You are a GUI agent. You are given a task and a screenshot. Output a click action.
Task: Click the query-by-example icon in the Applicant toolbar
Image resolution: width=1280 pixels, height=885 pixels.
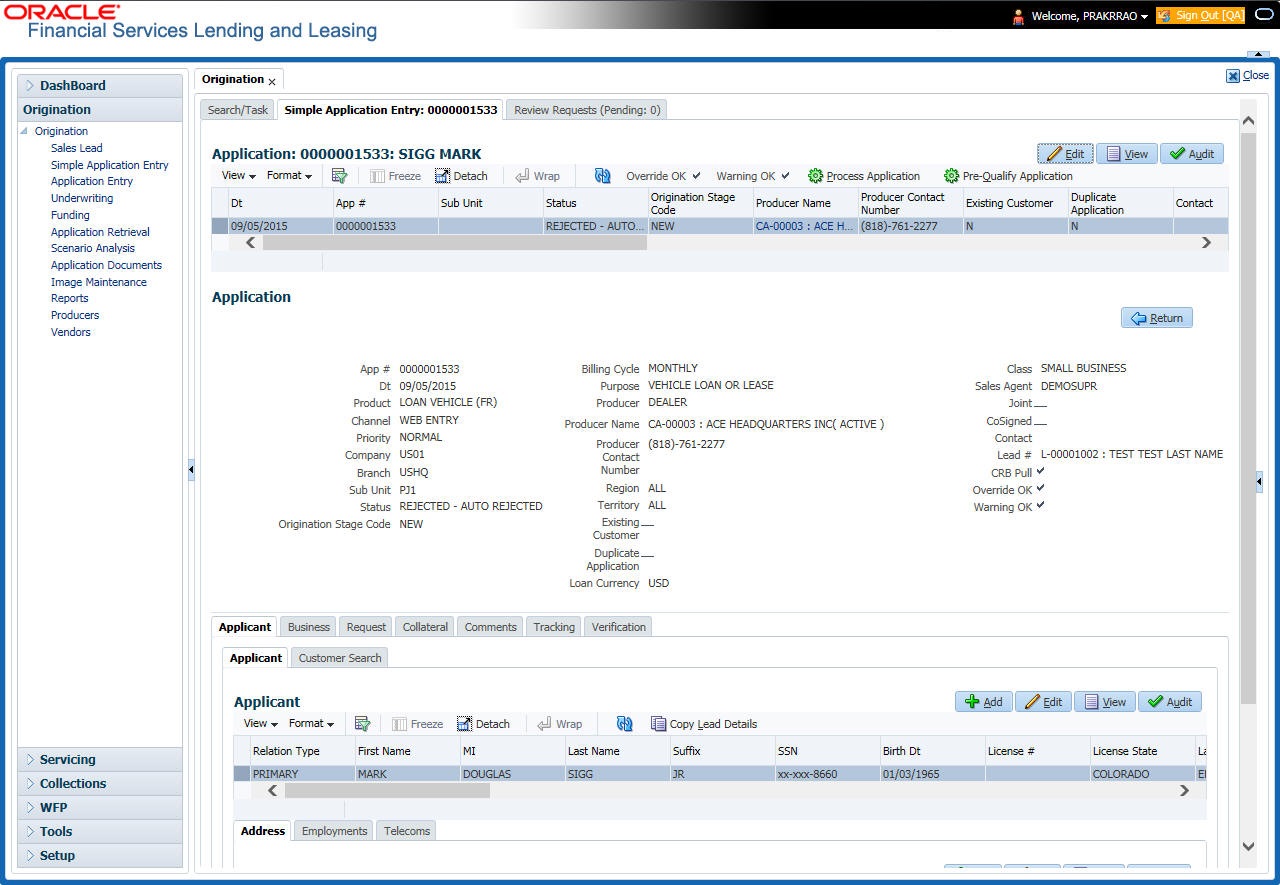(362, 724)
